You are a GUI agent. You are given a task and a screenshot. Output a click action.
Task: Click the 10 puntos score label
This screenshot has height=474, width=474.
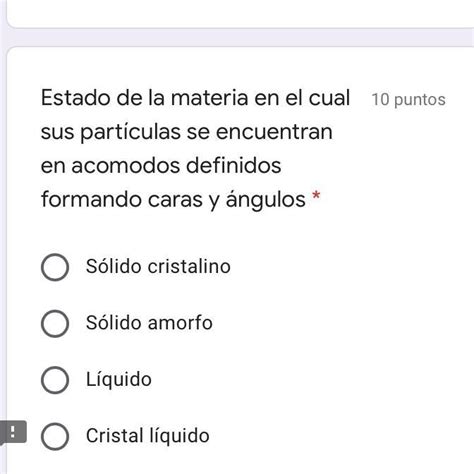tap(409, 100)
